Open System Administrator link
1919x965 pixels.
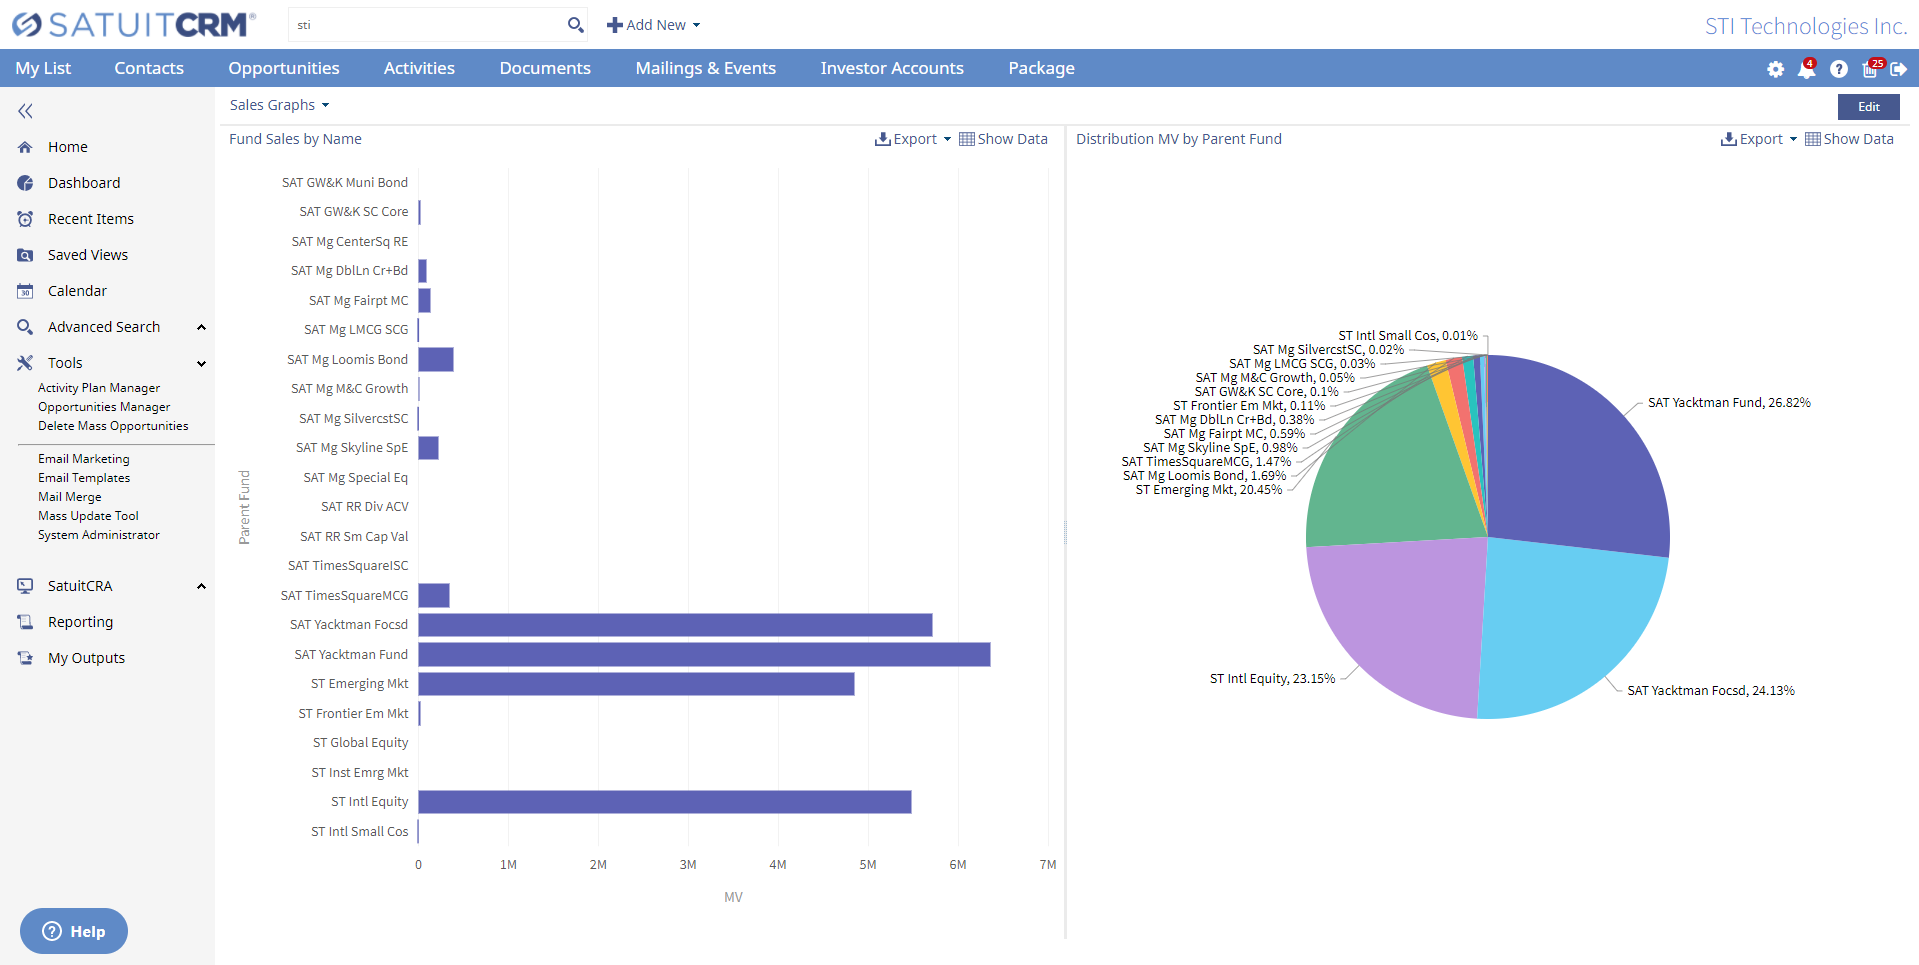99,535
